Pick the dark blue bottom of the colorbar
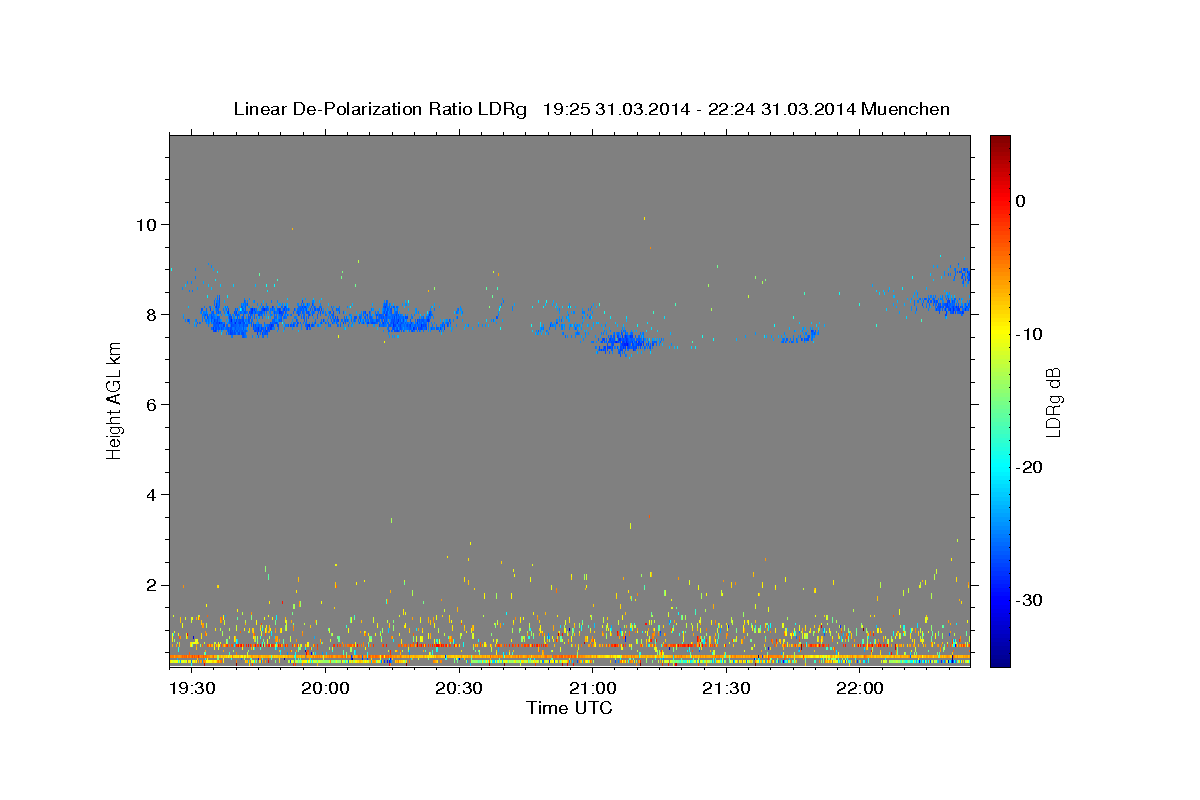 (x=999, y=656)
